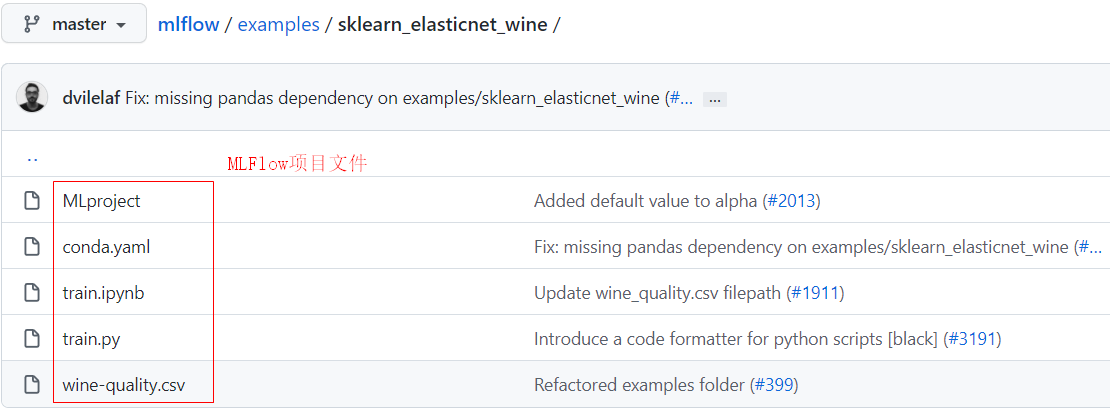Open the train.py script
The width and height of the screenshot is (1110, 411).
(x=91, y=339)
